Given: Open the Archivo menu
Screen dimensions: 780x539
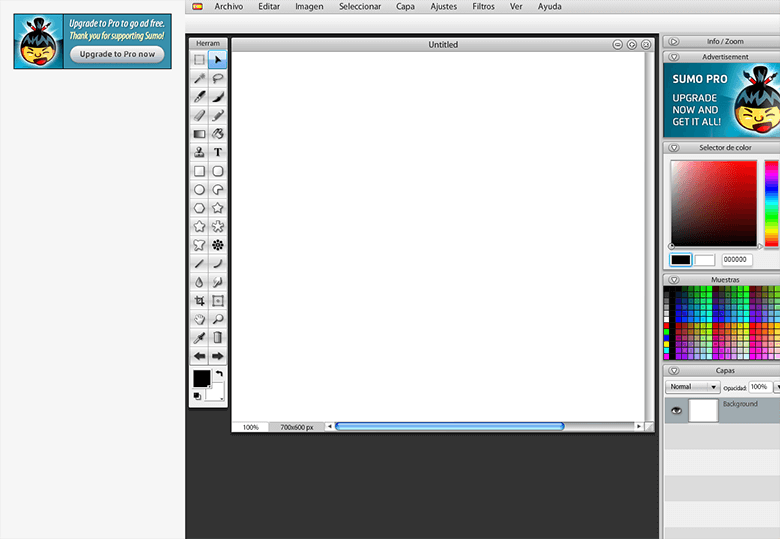Looking at the screenshot, I should [228, 6].
